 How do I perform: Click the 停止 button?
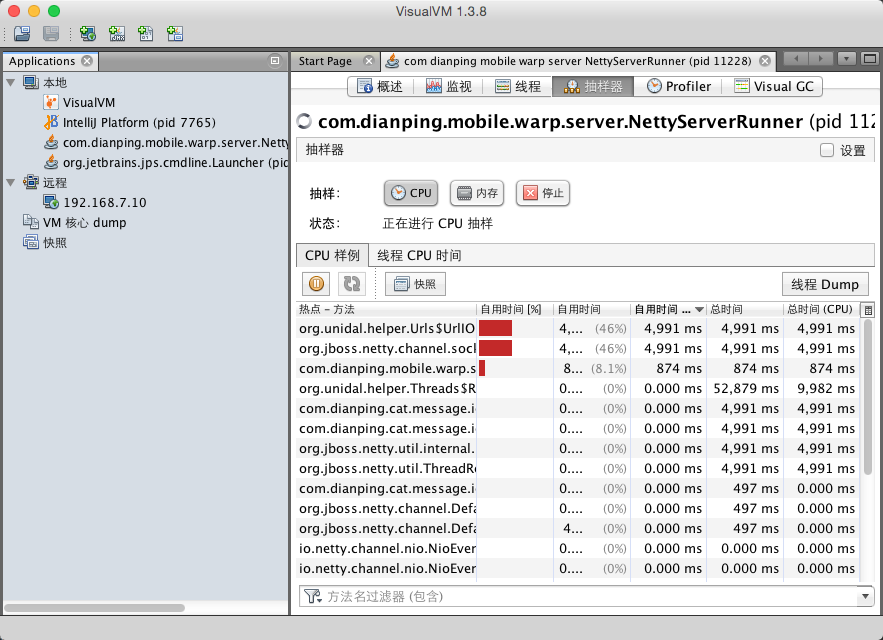tap(543, 193)
